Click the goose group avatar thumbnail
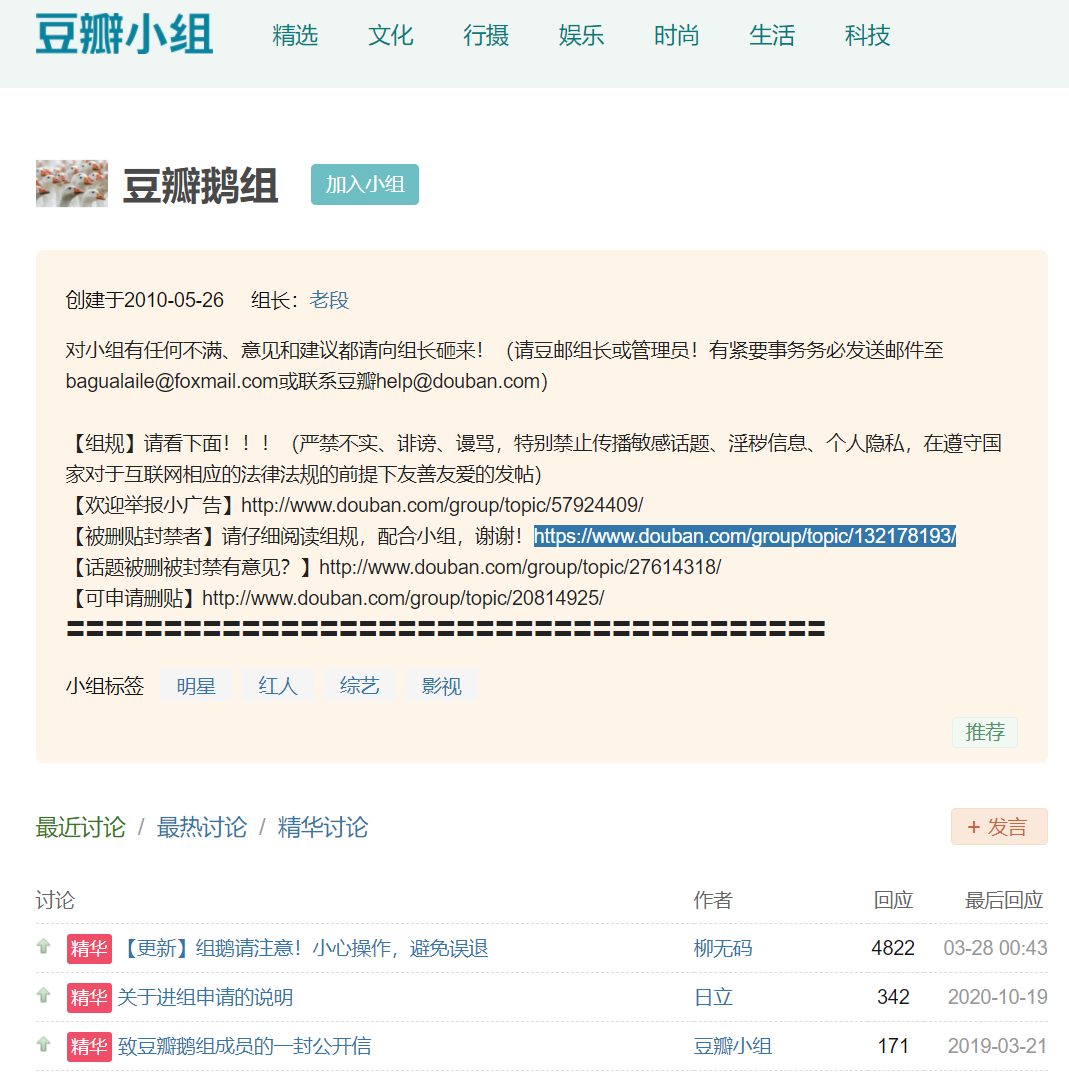The height and width of the screenshot is (1078, 1069). [x=71, y=184]
